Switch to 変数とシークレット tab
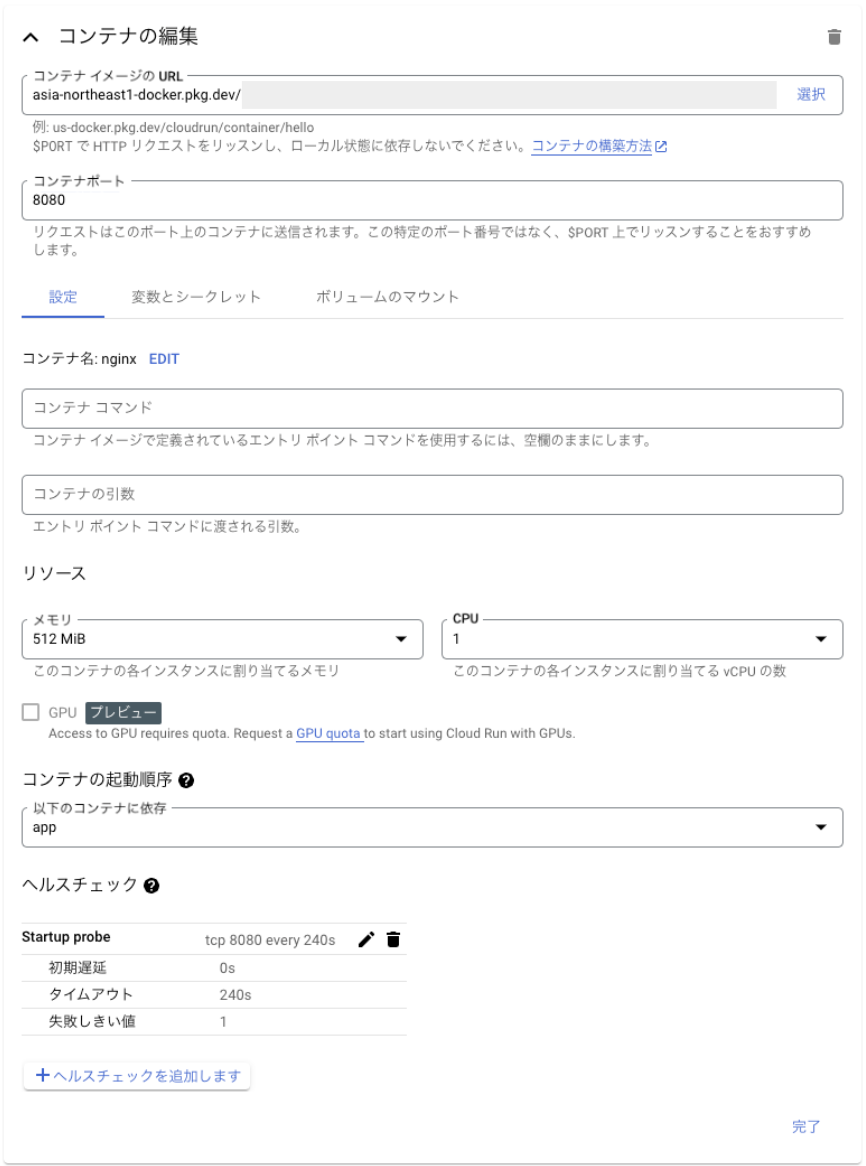This screenshot has height=1166, width=866. point(196,297)
